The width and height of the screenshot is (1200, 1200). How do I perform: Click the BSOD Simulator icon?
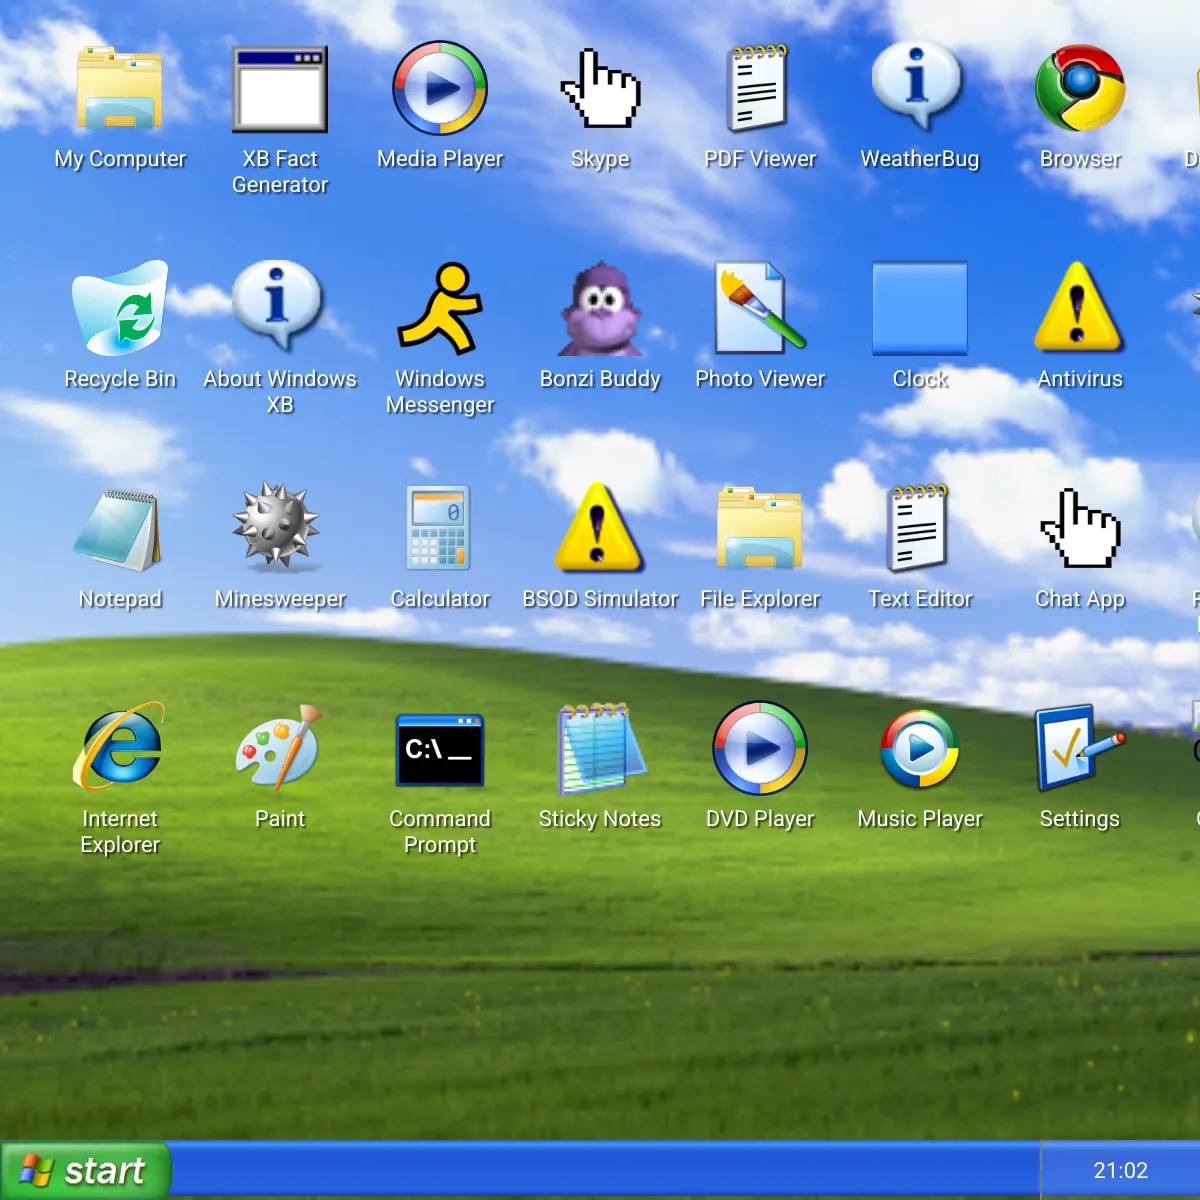(x=600, y=528)
